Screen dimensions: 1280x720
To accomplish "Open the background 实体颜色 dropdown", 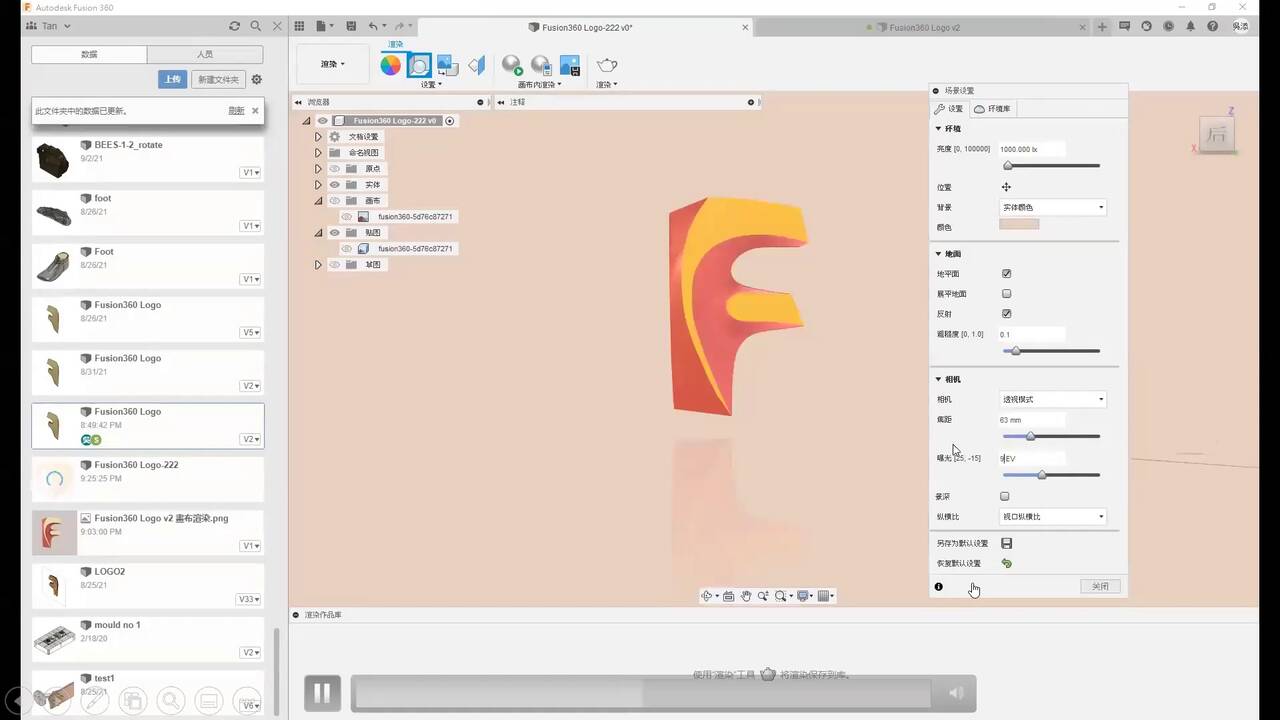I will [1052, 207].
